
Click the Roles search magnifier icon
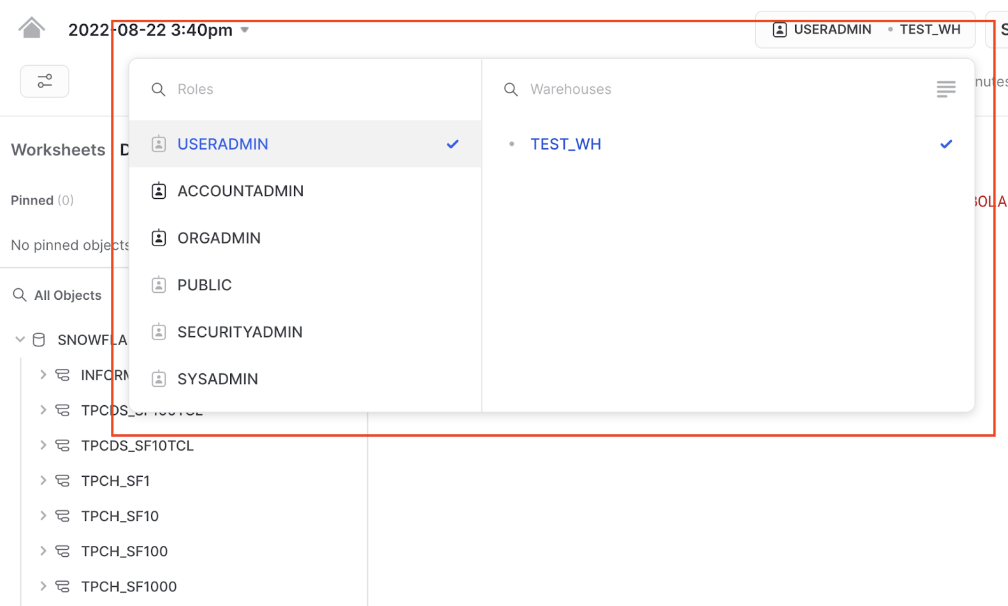pyautogui.click(x=158, y=89)
